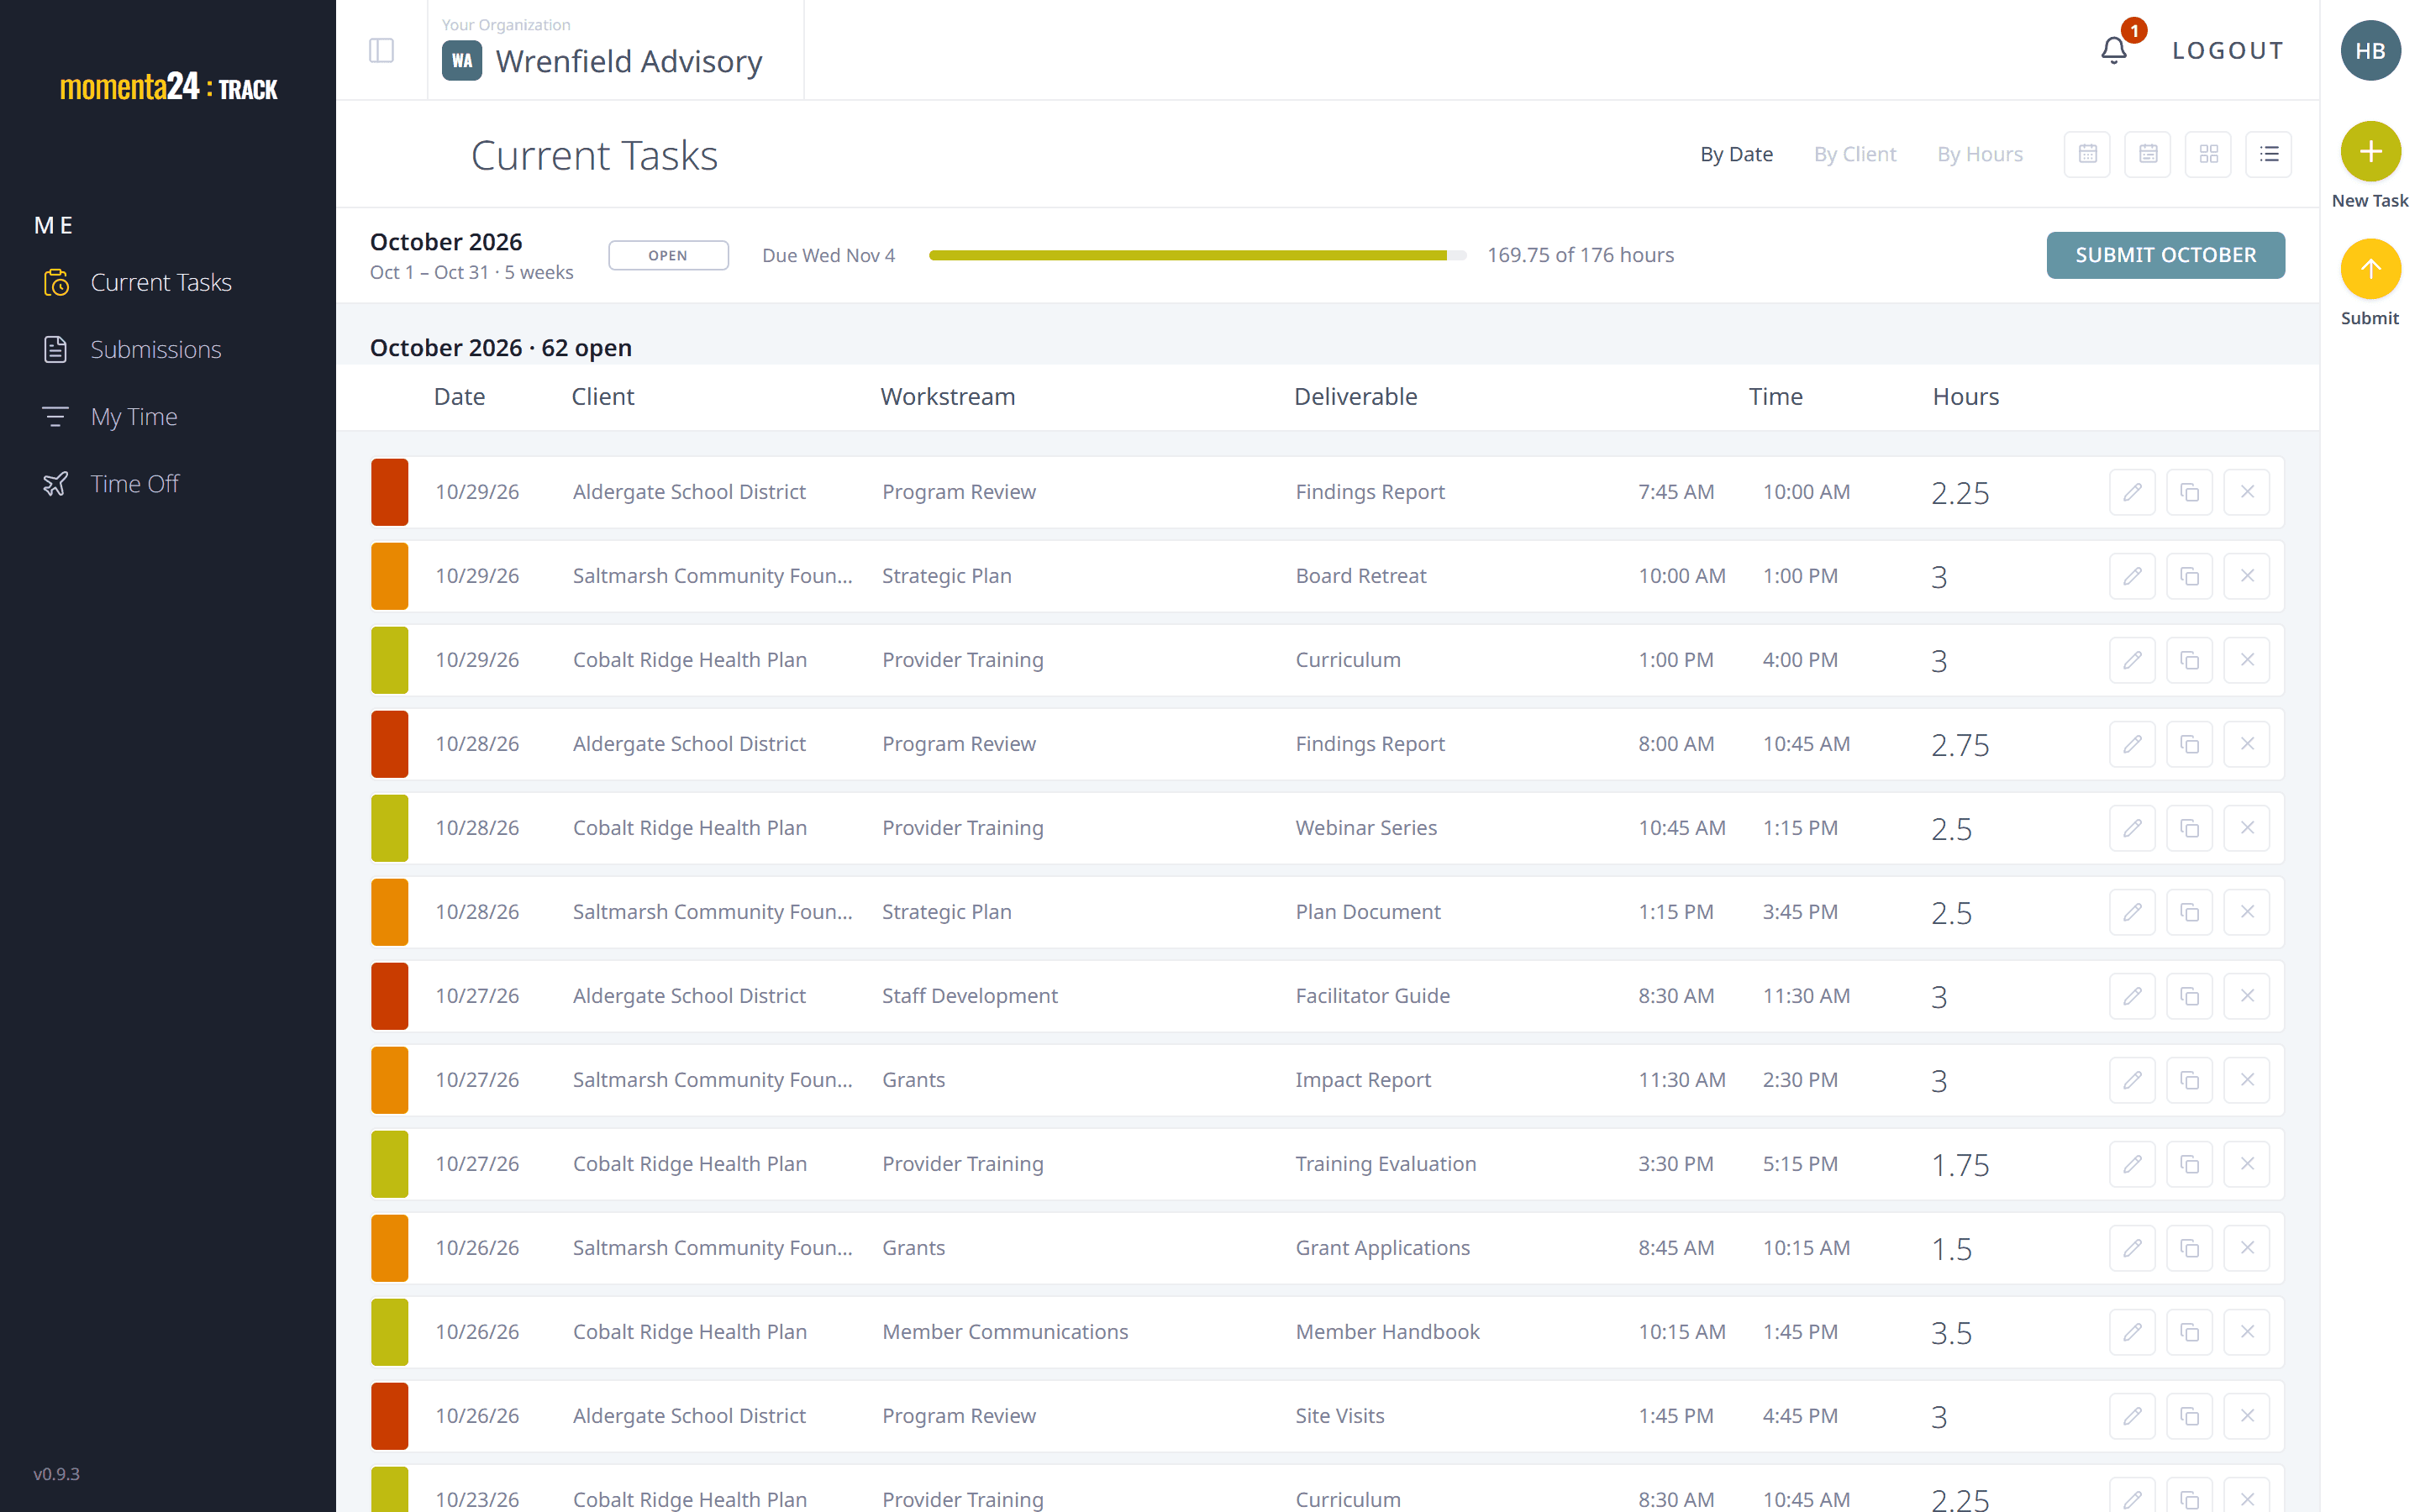Duplicate the Plan Document task
The height and width of the screenshot is (1512, 2420).
pyautogui.click(x=2189, y=912)
